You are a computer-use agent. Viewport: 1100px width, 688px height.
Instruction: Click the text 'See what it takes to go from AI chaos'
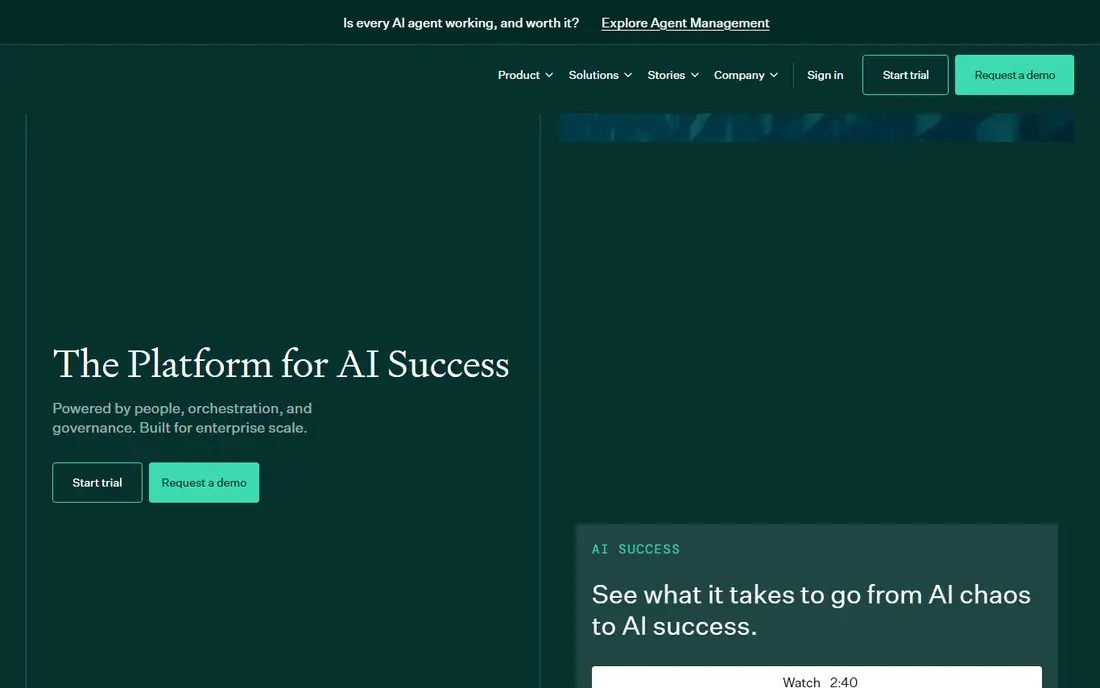point(811,595)
